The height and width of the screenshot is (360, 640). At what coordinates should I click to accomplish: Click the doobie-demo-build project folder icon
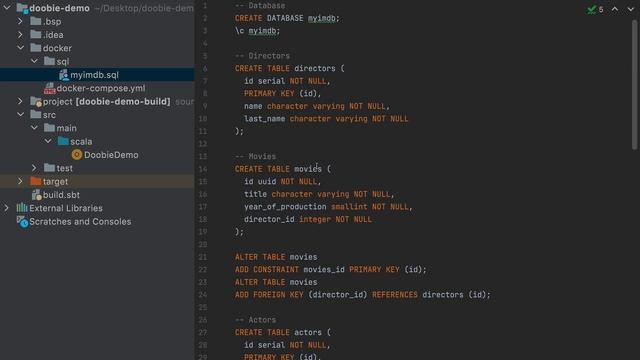36,101
